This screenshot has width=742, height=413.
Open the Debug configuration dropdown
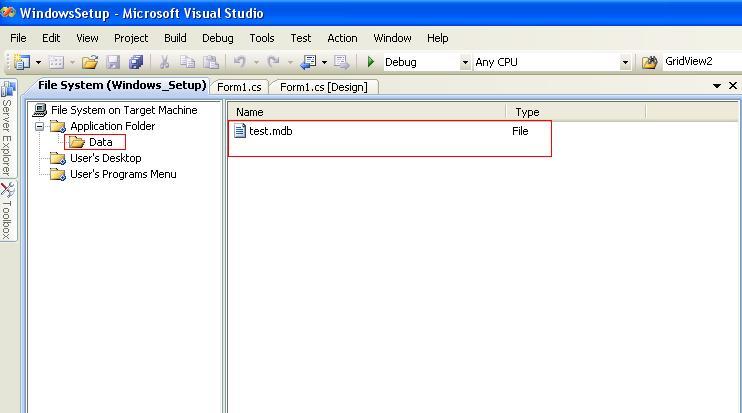click(x=465, y=62)
